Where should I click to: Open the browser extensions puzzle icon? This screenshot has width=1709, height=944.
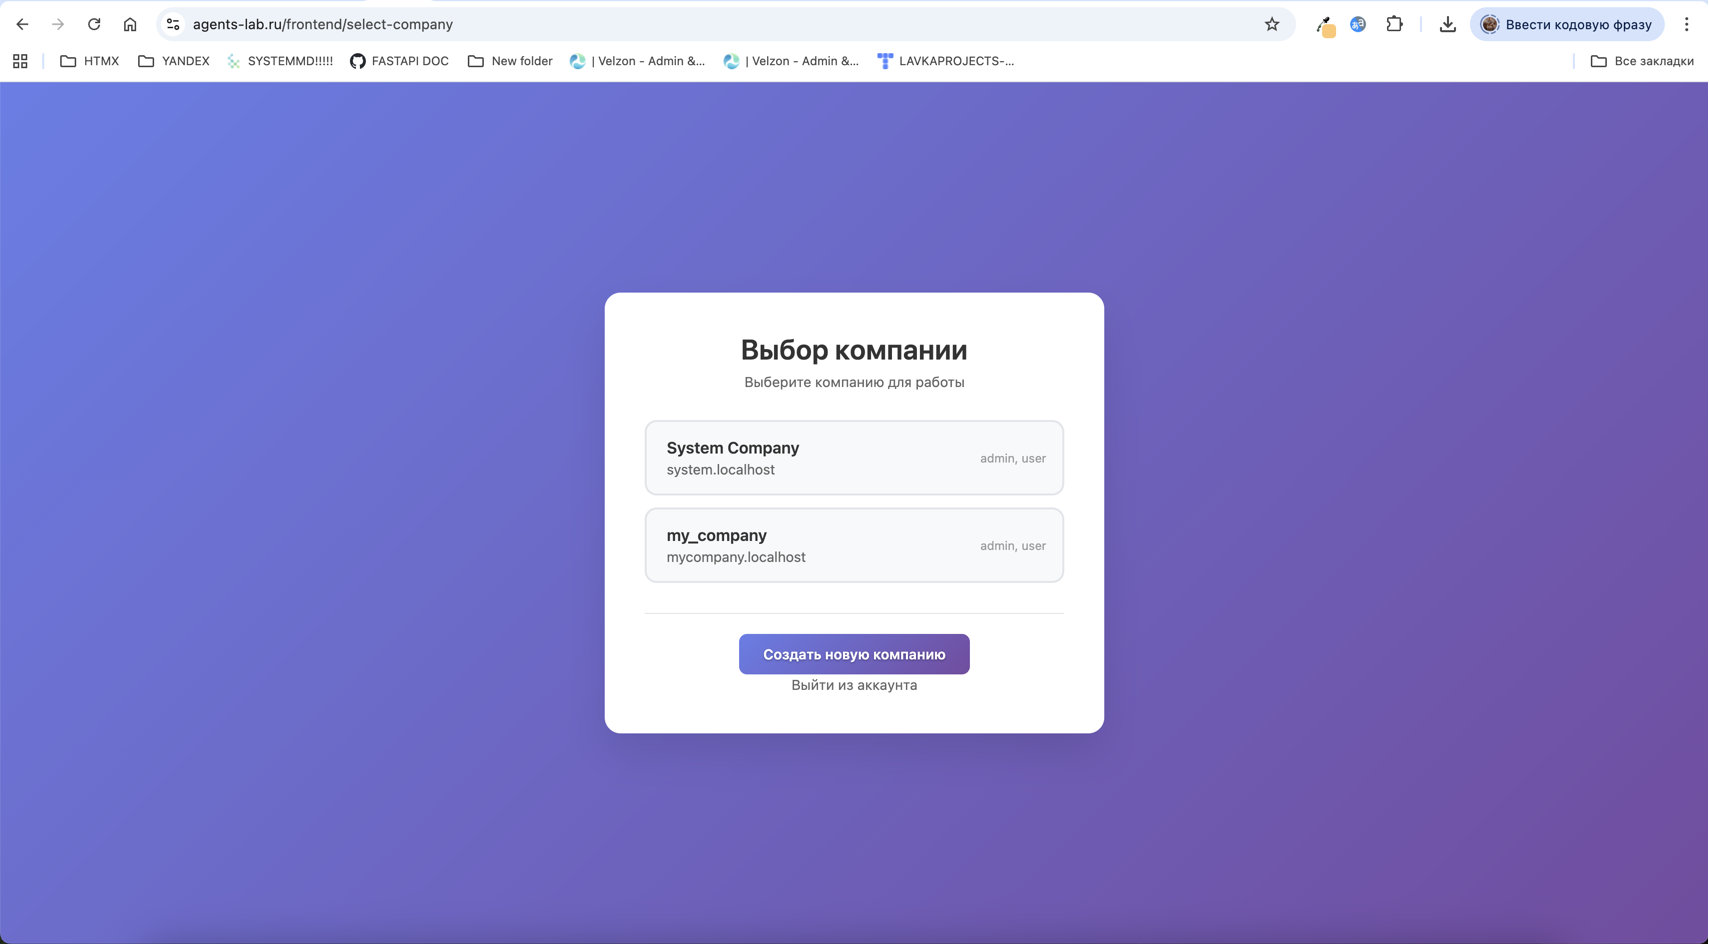(1394, 24)
